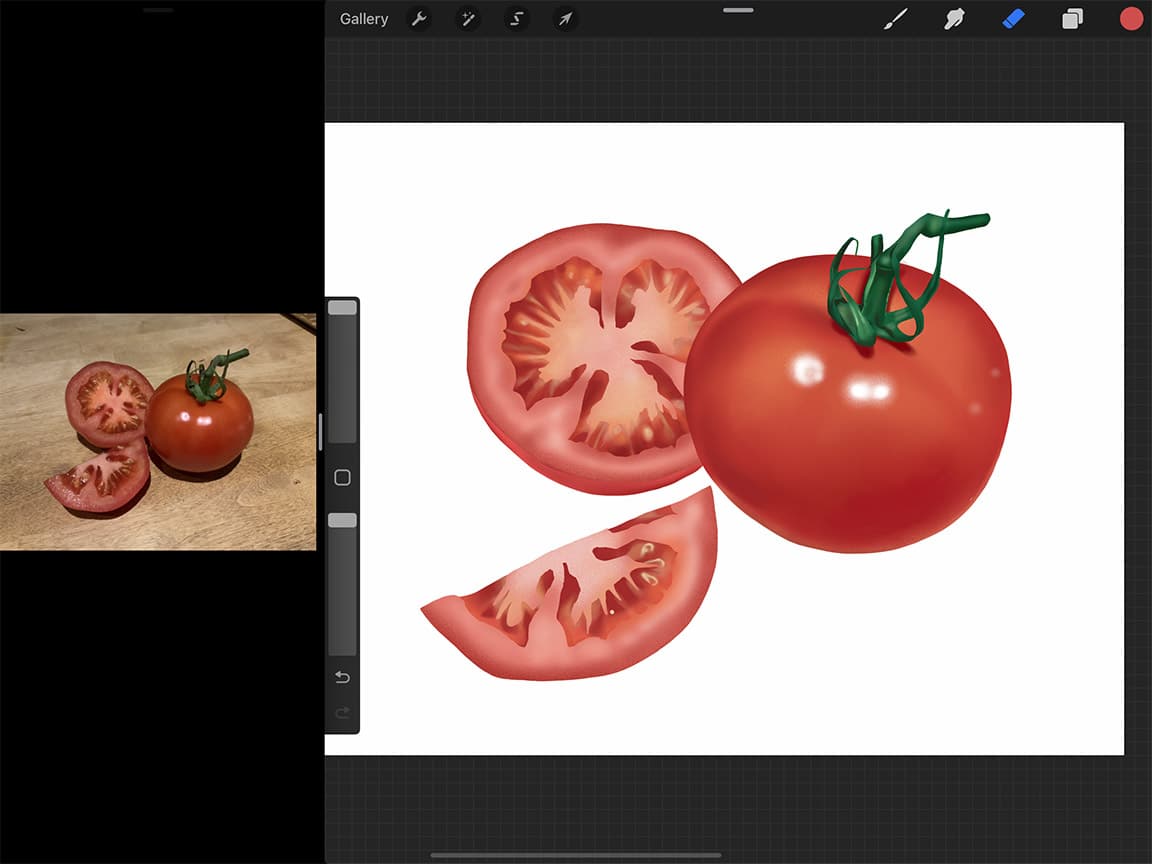Switch to the Smudge tool
The width and height of the screenshot is (1152, 864).
pos(954,18)
